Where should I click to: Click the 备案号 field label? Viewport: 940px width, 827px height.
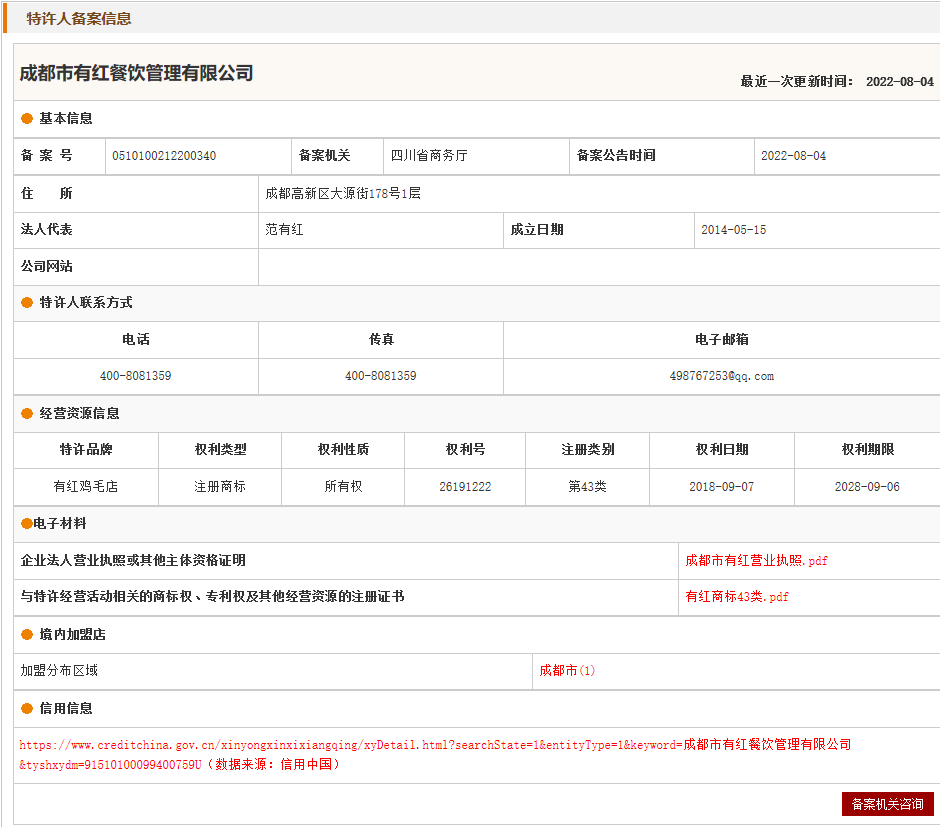(x=47, y=156)
